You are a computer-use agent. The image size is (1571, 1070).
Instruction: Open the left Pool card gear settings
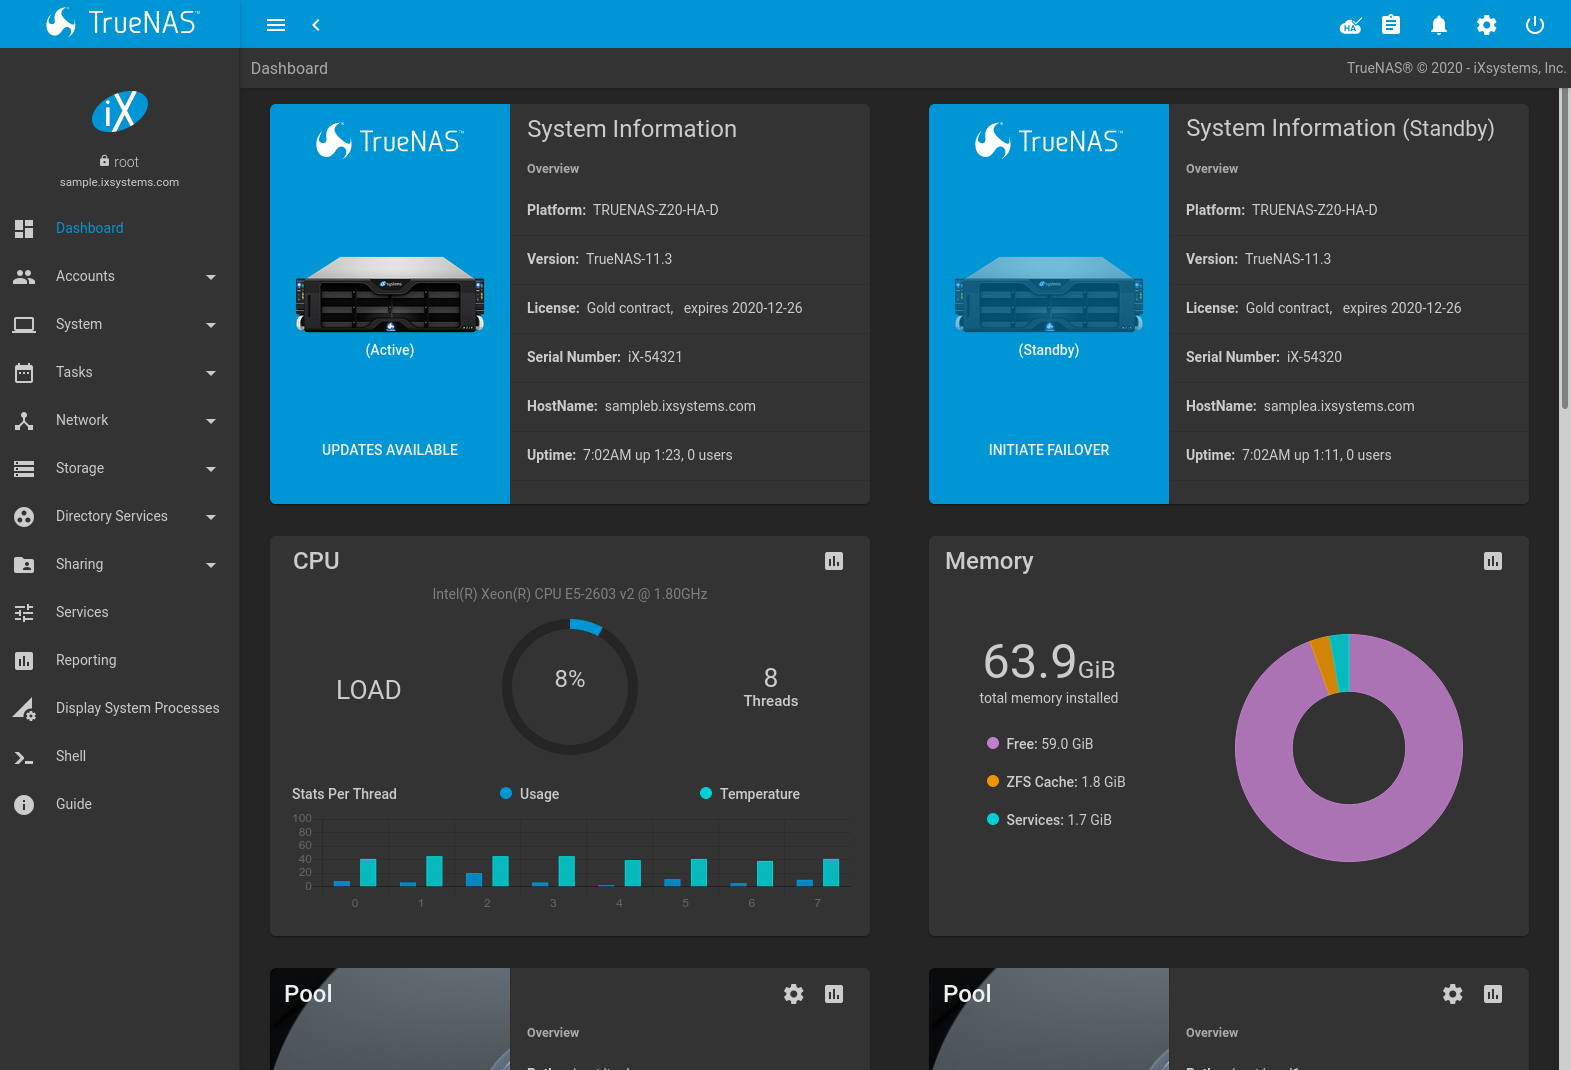pyautogui.click(x=794, y=994)
